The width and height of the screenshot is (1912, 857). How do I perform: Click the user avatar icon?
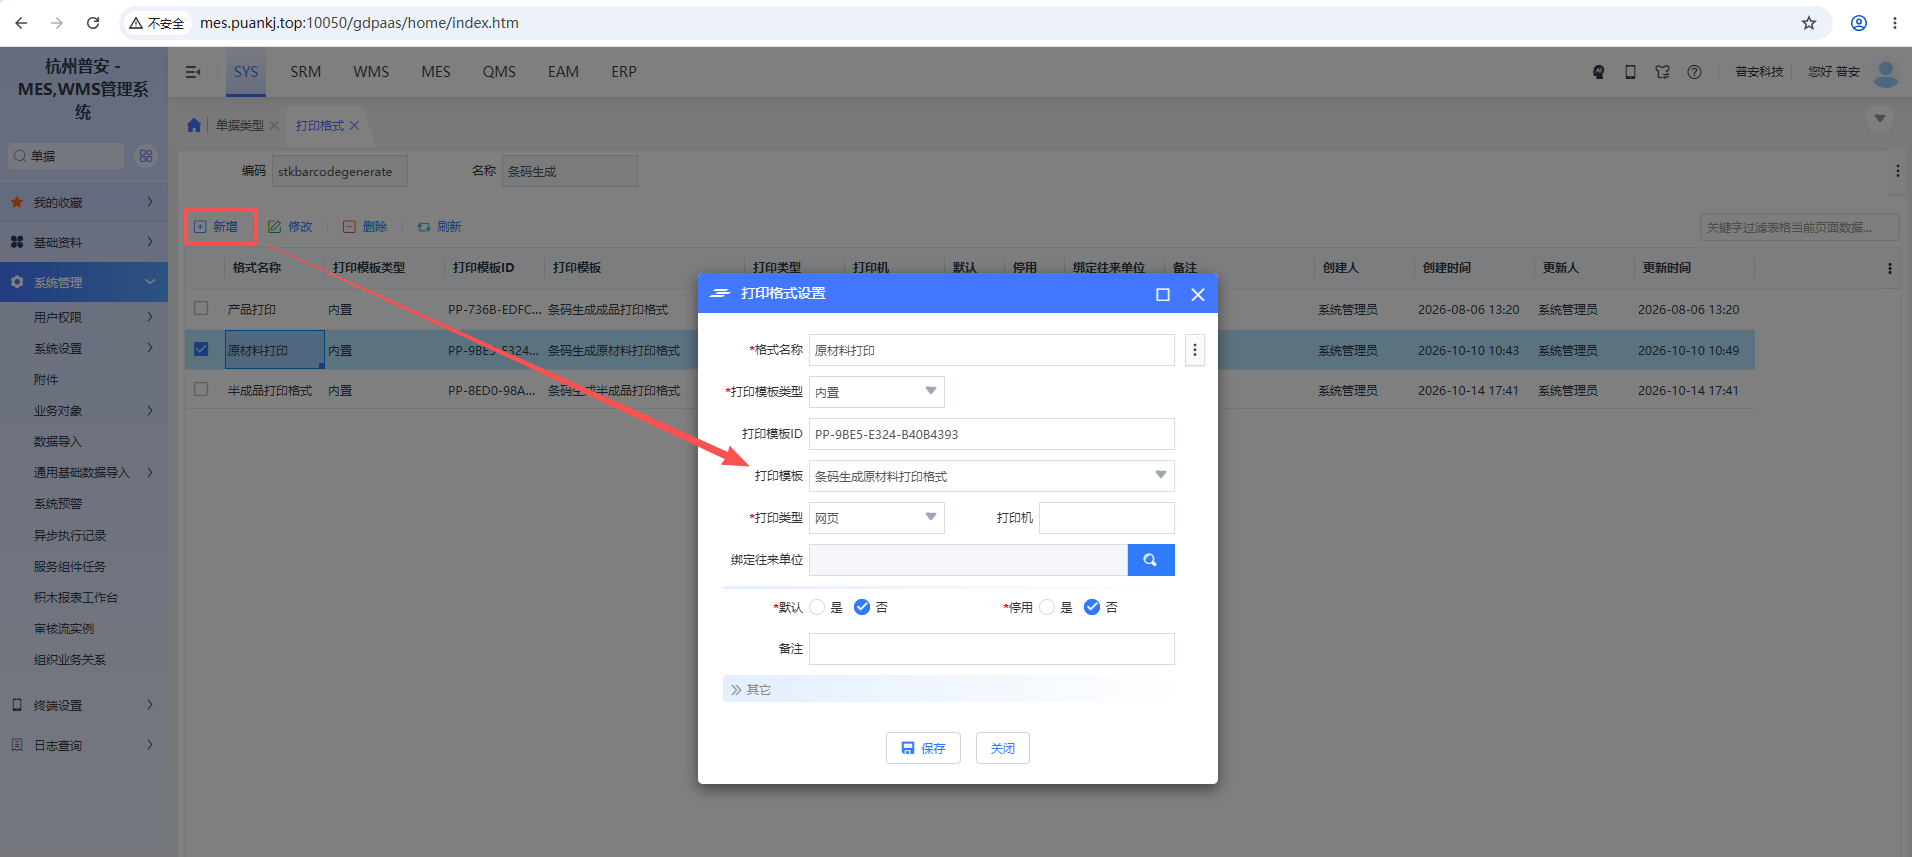point(1886,73)
